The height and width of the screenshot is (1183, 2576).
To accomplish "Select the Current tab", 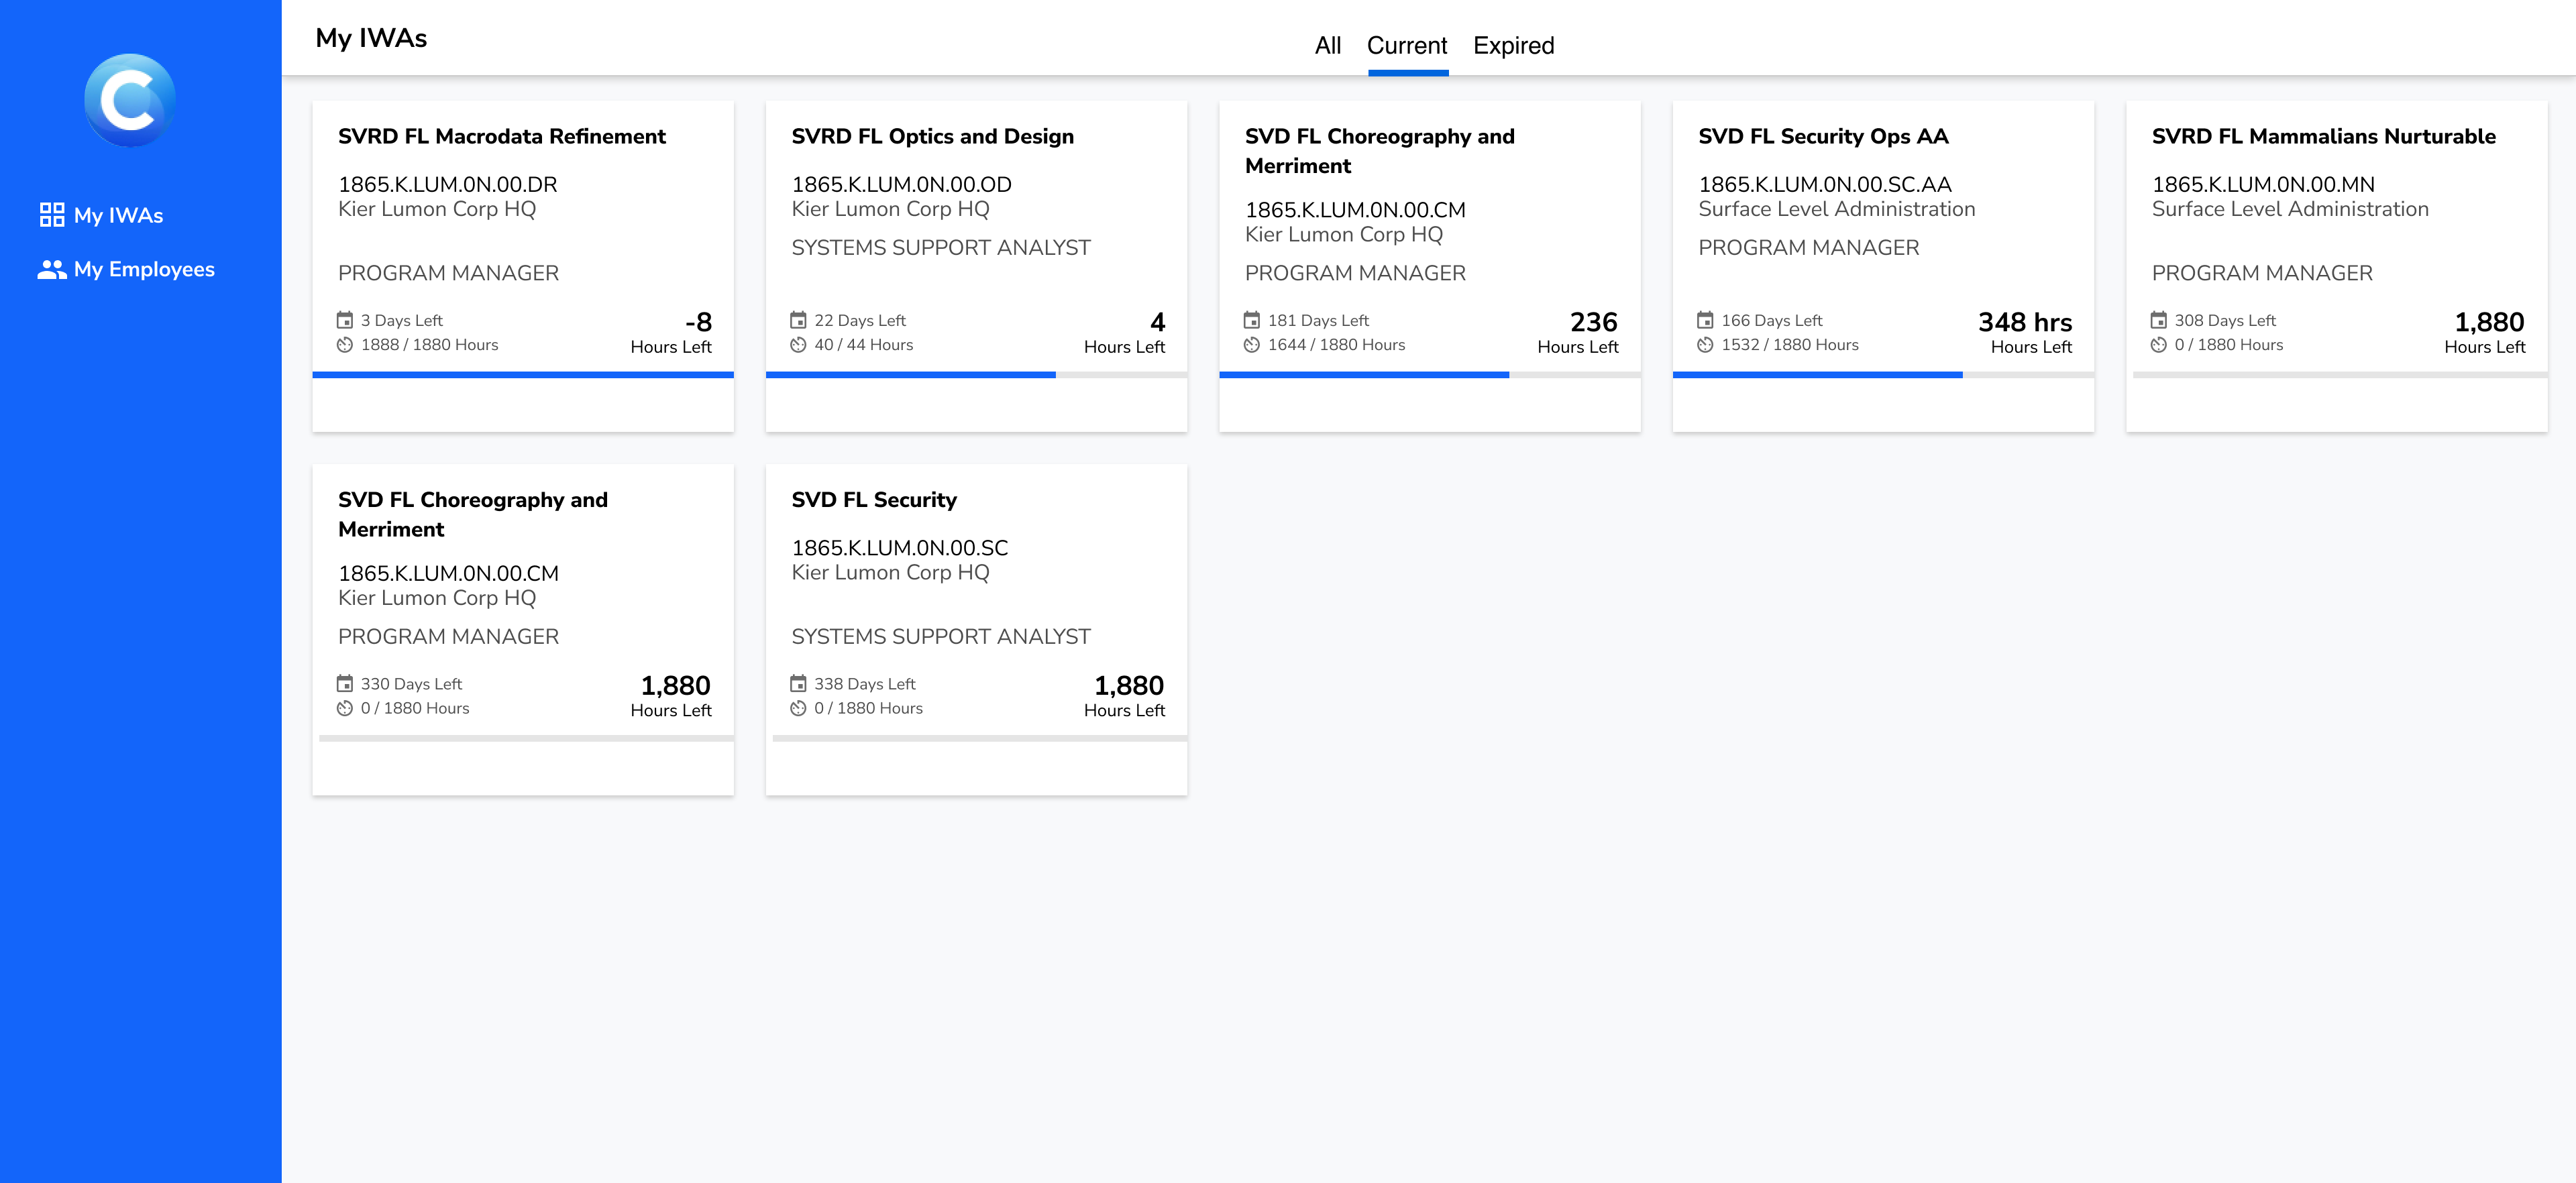I will click(x=1407, y=46).
